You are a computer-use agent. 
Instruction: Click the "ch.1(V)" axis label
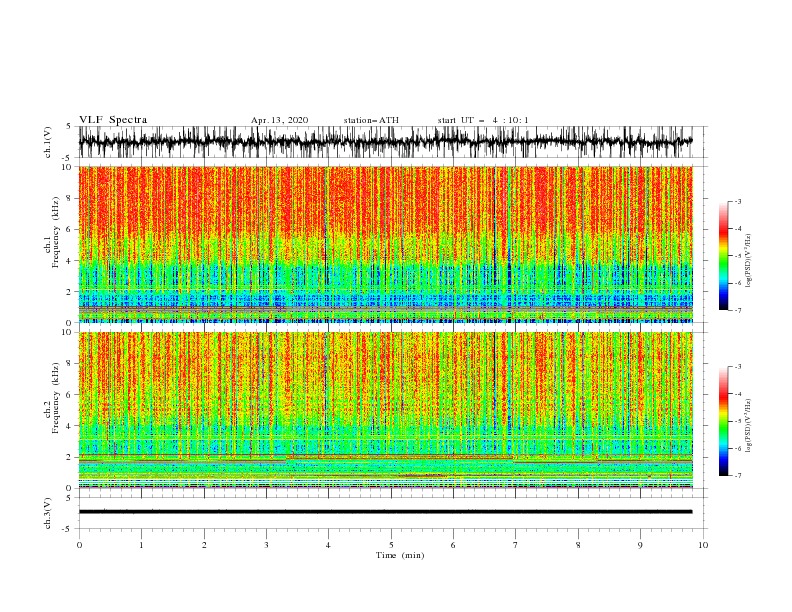click(x=48, y=142)
